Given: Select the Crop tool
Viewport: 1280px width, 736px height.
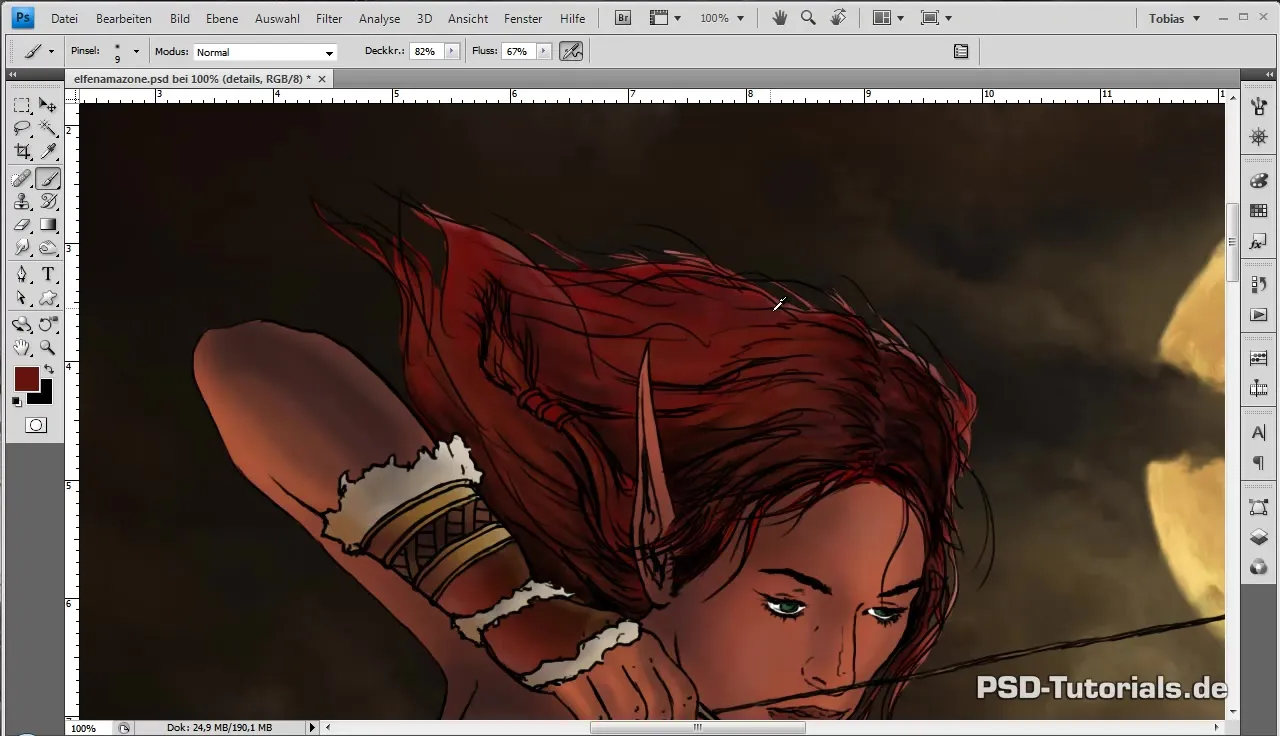Looking at the screenshot, I should [x=22, y=152].
